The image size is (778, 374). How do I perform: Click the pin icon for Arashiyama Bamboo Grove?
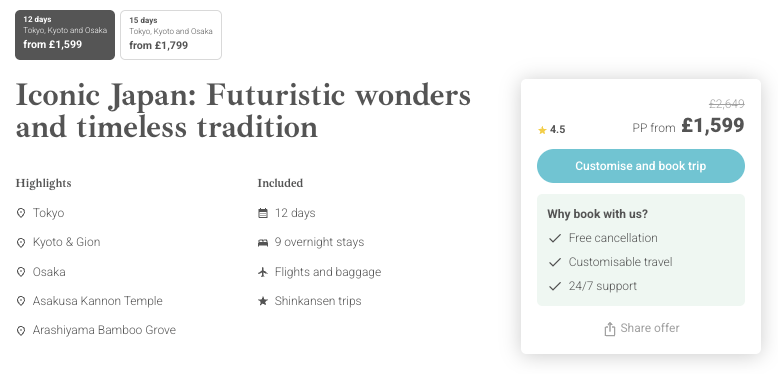coord(21,330)
